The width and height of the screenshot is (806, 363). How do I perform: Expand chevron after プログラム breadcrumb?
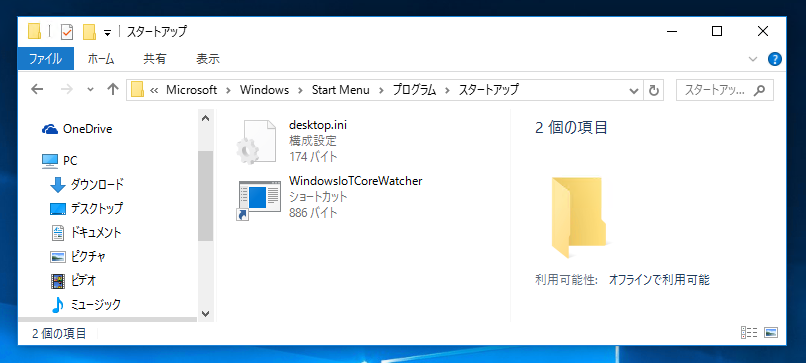(448, 90)
